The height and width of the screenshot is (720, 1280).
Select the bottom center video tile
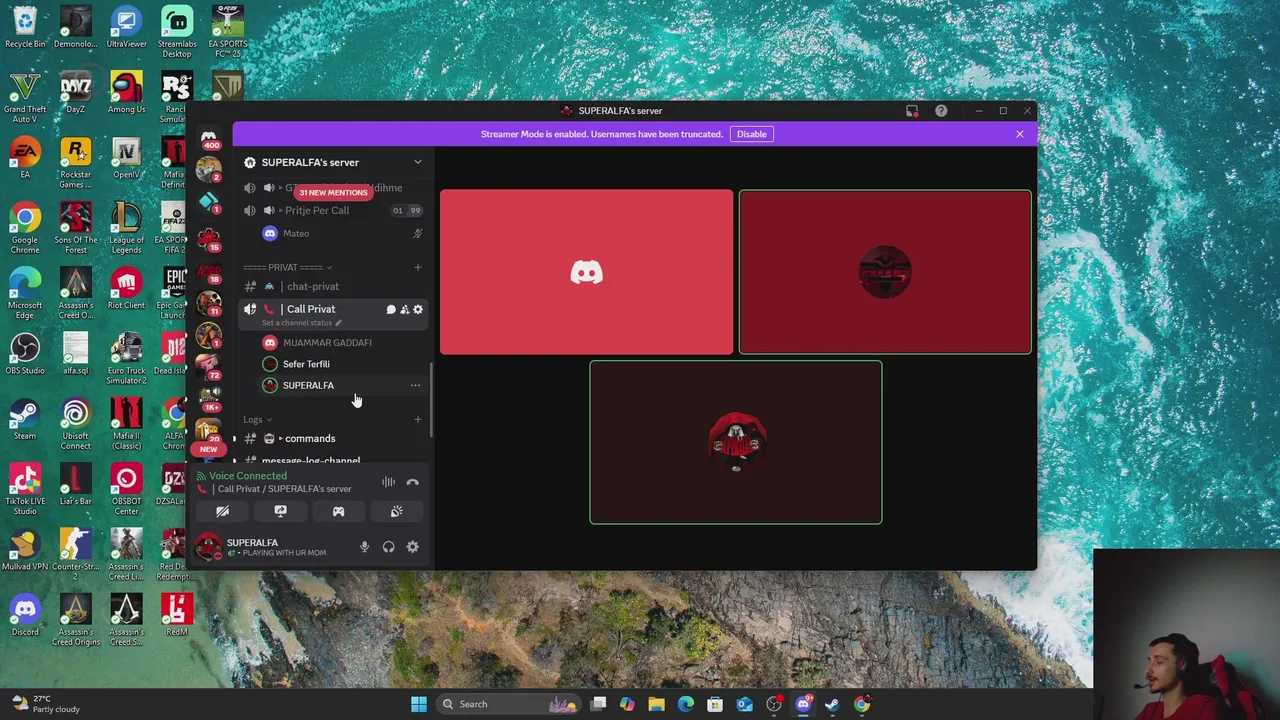[736, 442]
